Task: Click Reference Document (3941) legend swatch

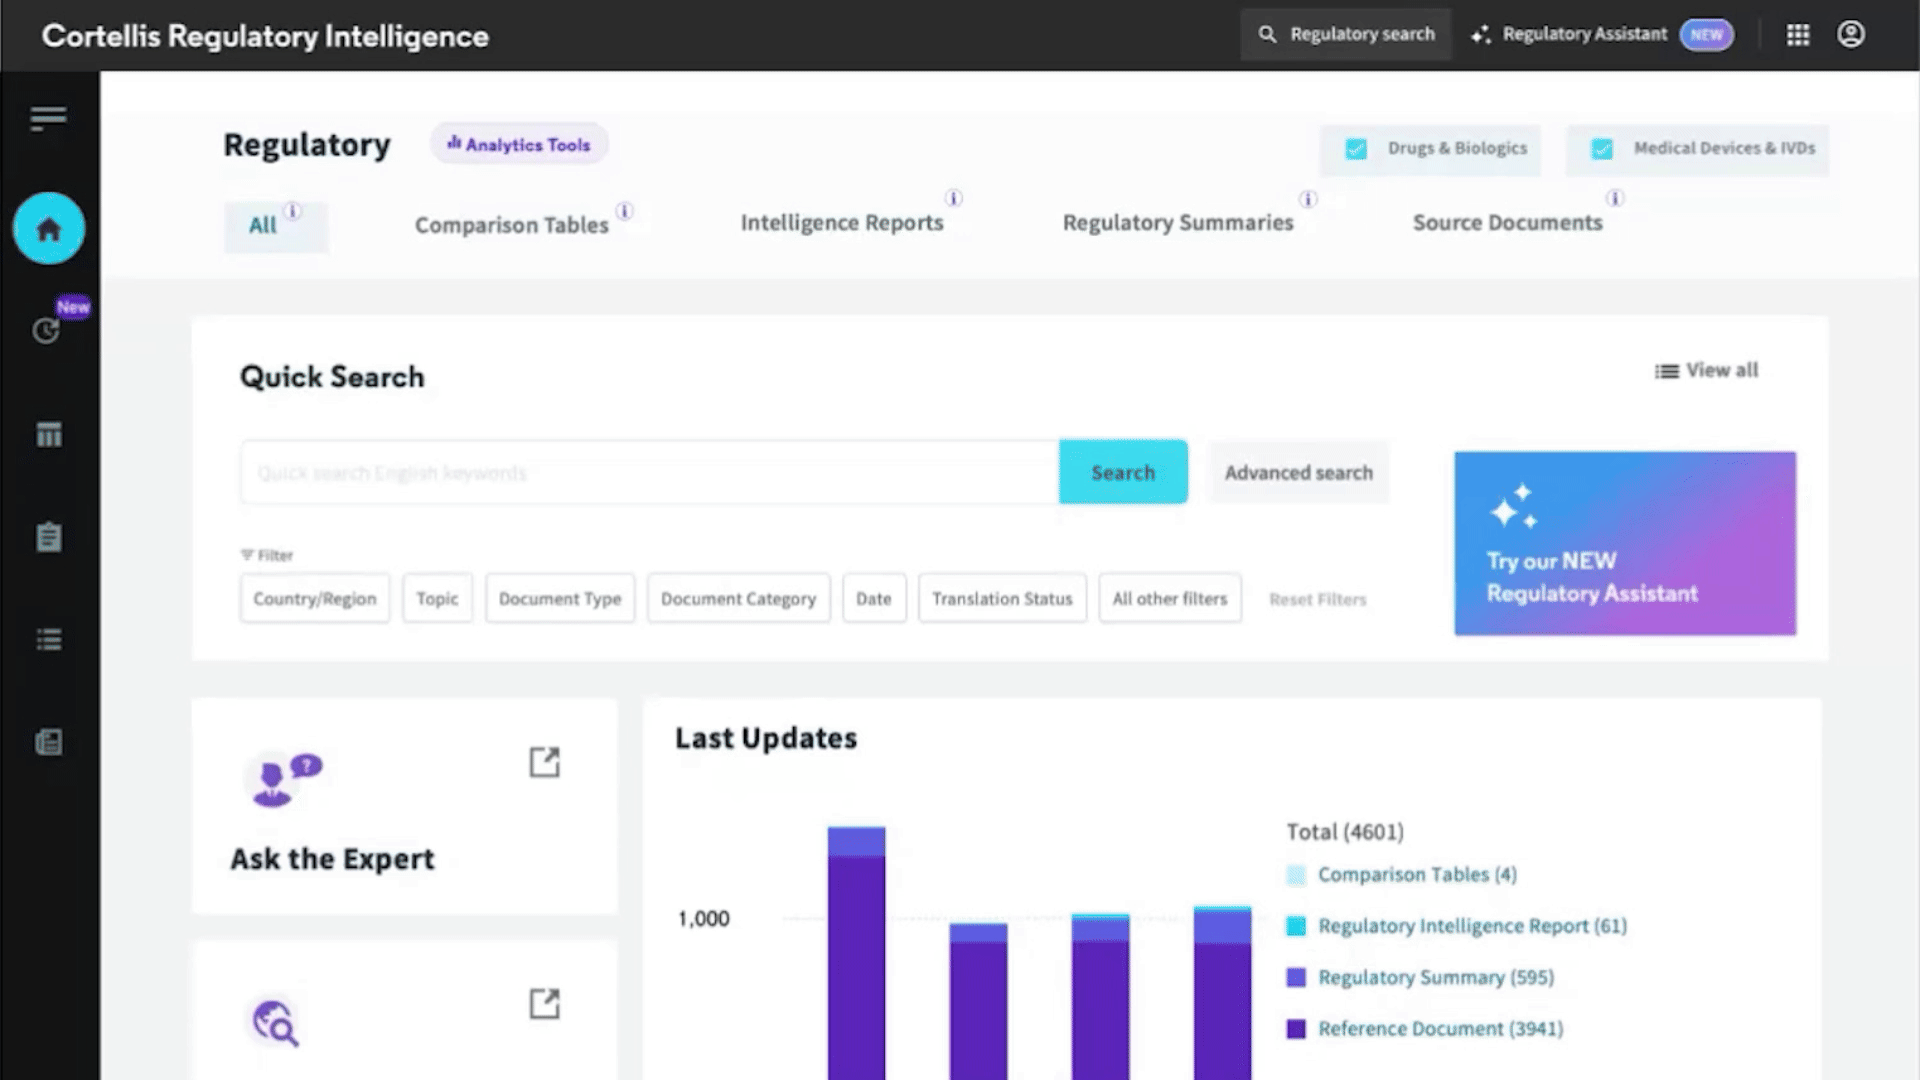Action: coord(1296,1029)
